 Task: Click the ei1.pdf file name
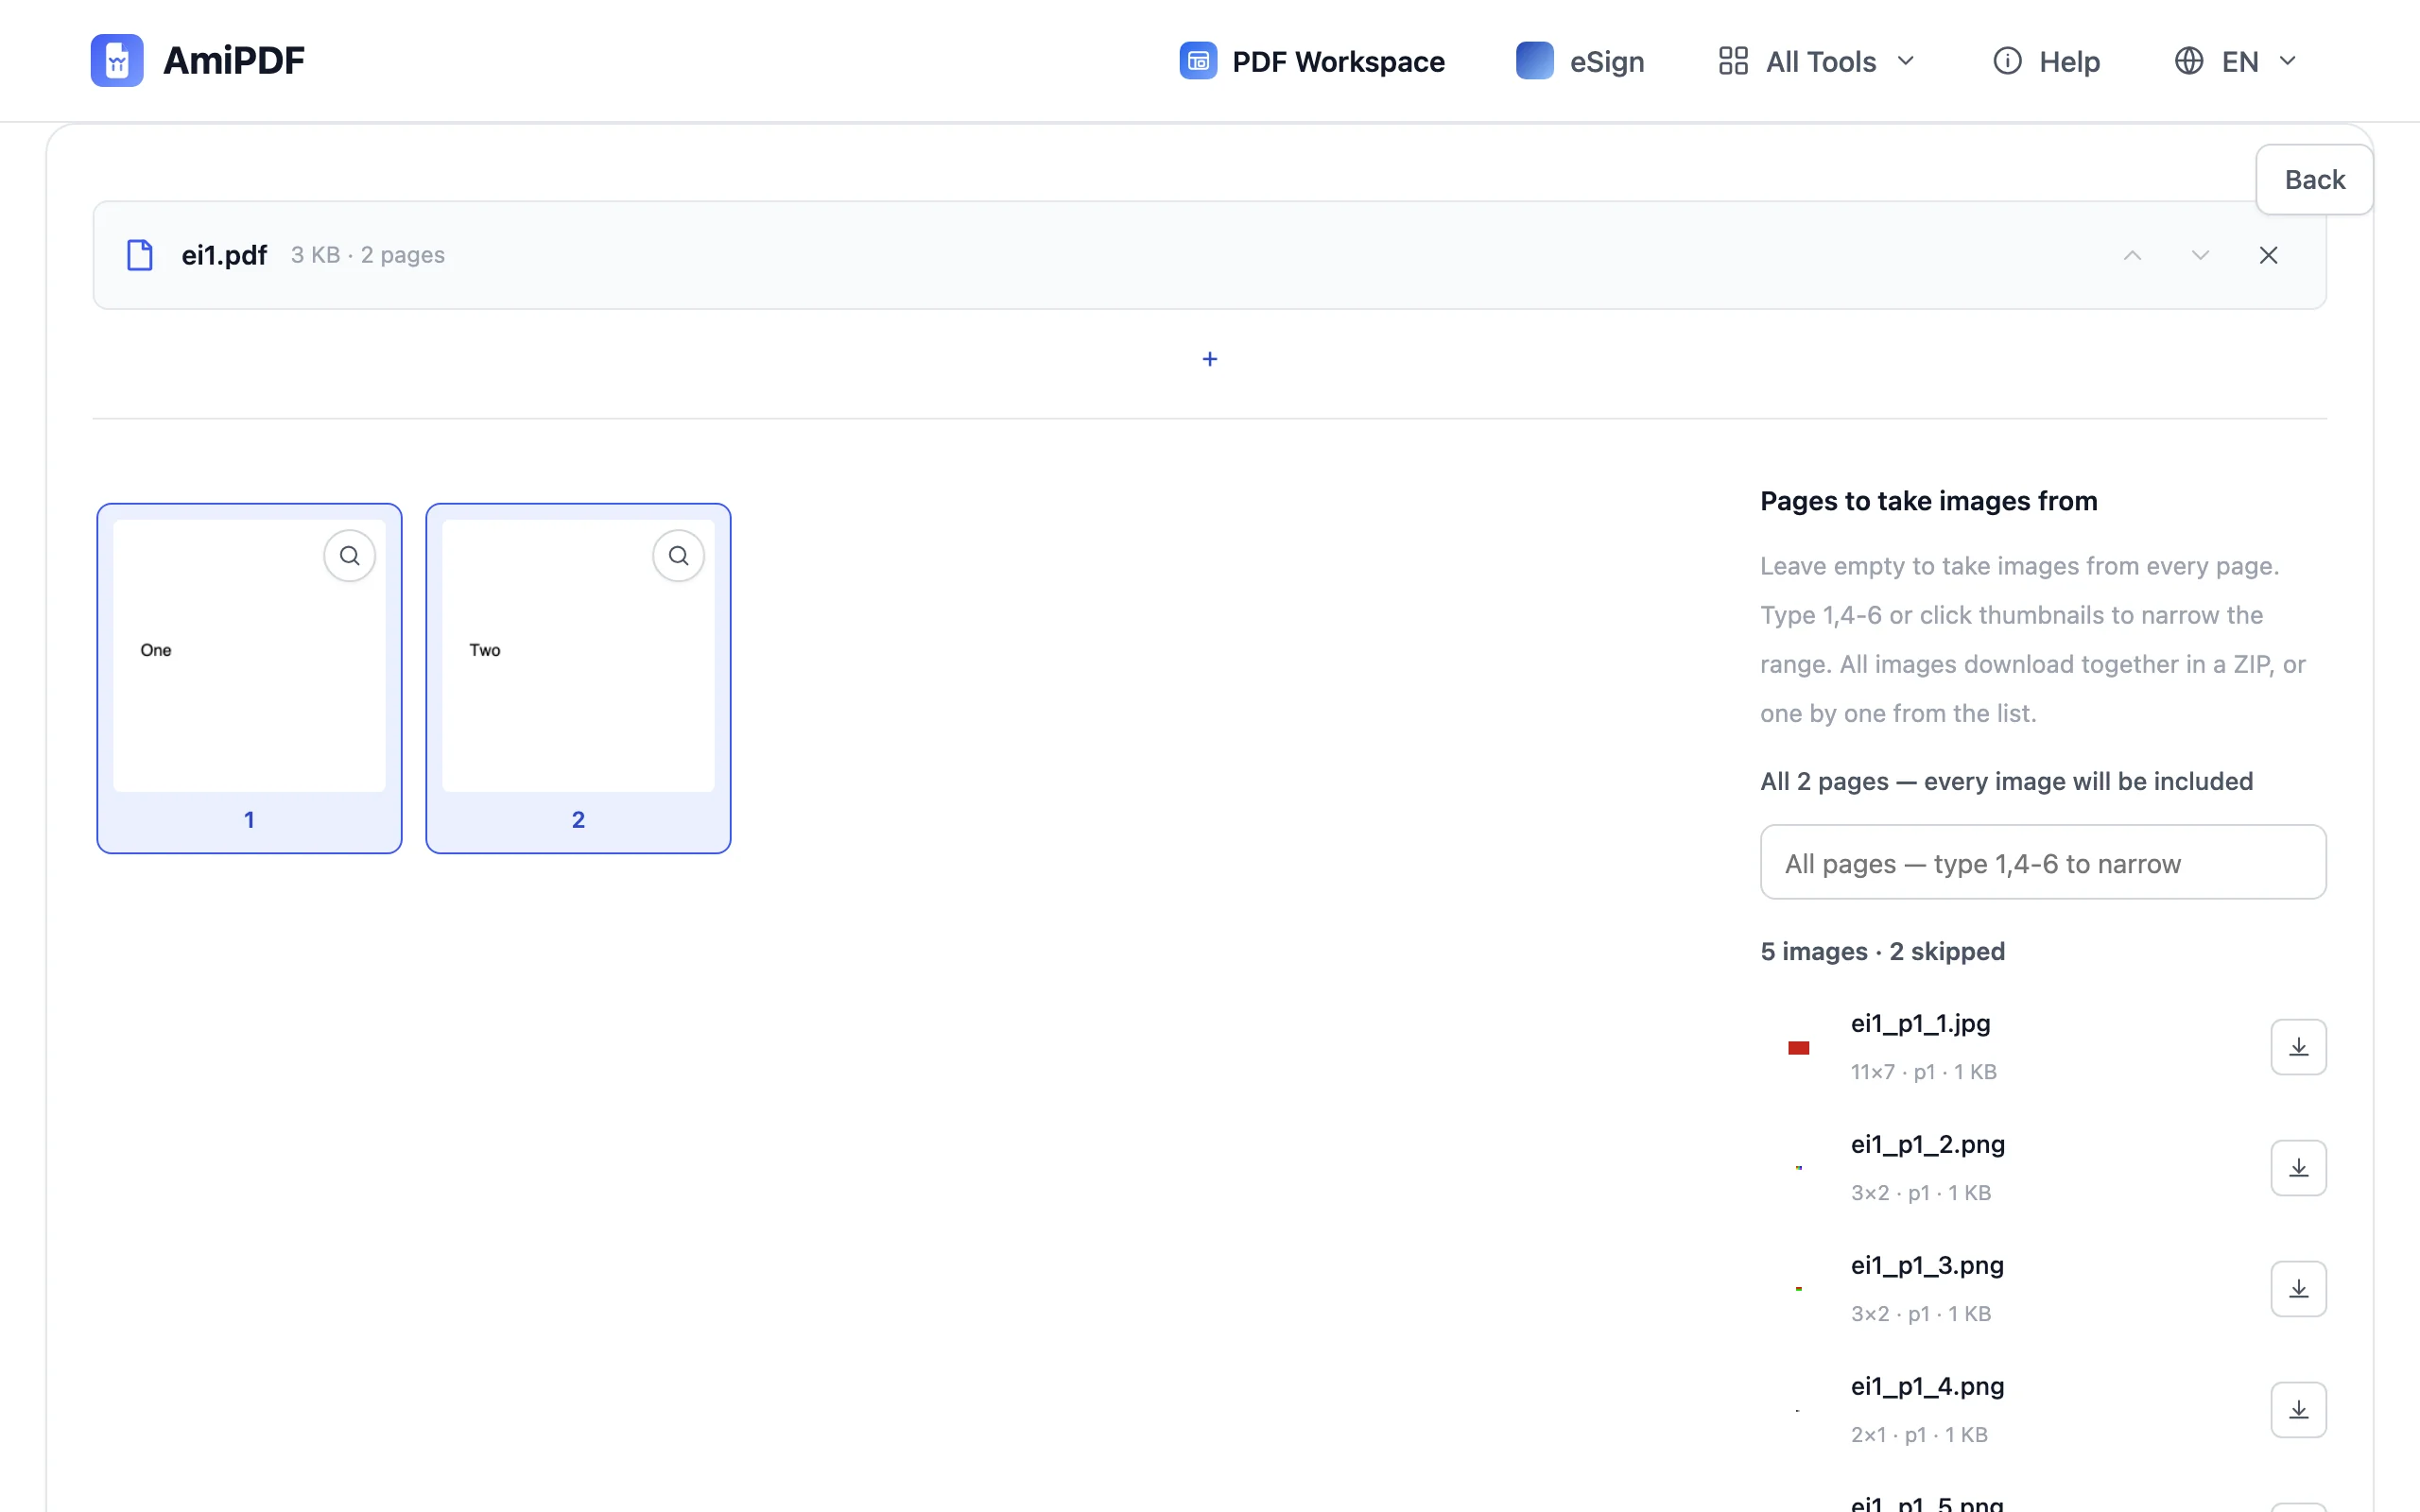pos(224,255)
